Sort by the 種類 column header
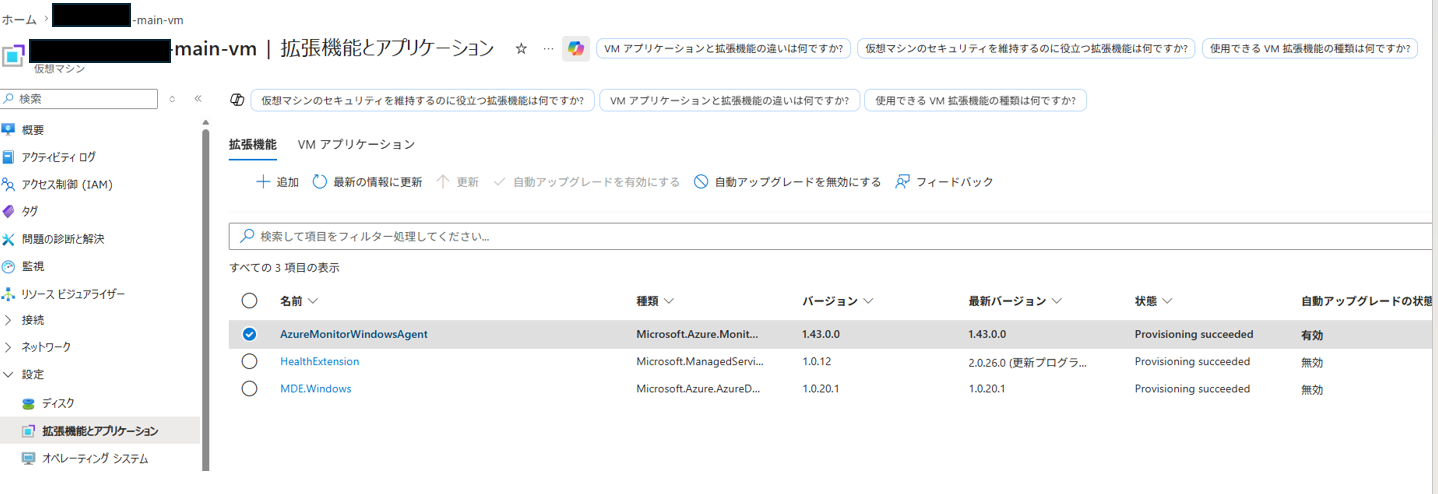The height and width of the screenshot is (494, 1438). 655,301
